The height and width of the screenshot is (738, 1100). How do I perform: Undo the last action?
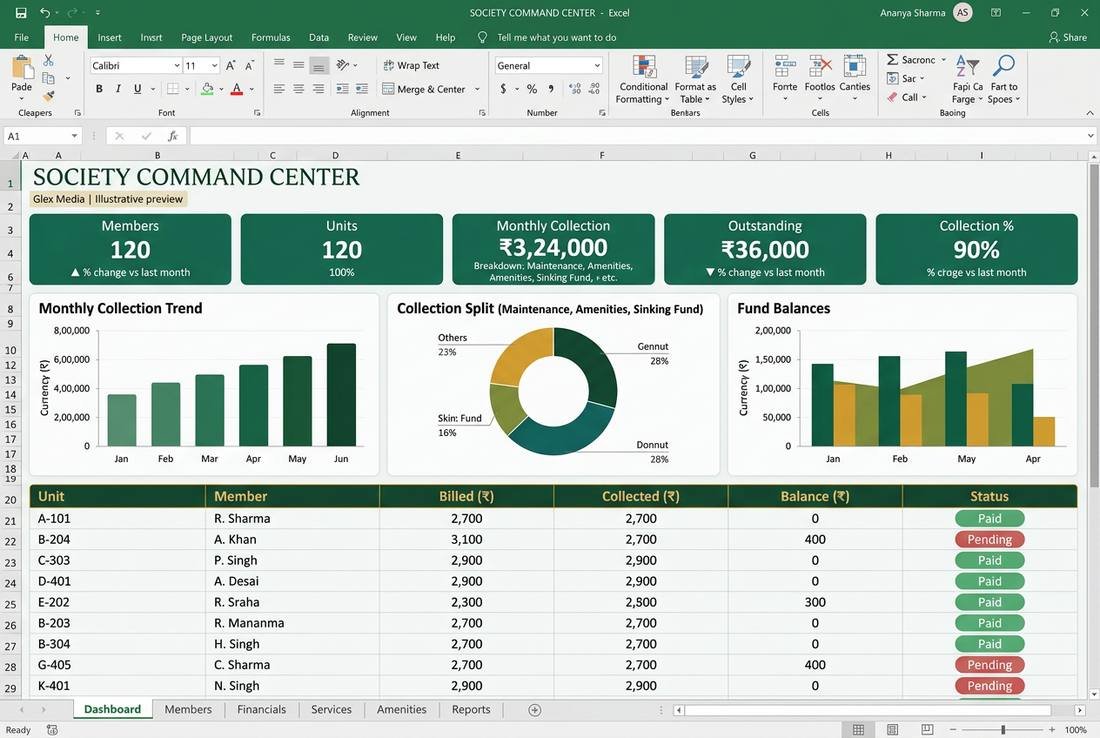pos(45,13)
